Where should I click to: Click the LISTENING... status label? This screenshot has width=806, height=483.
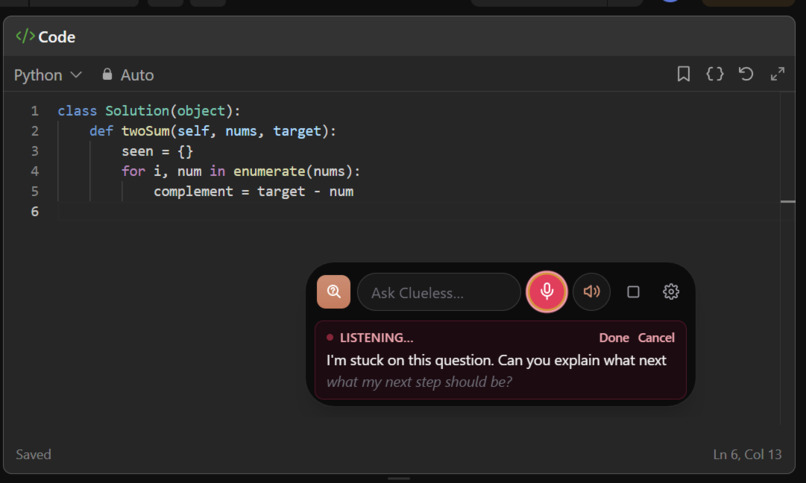click(376, 338)
